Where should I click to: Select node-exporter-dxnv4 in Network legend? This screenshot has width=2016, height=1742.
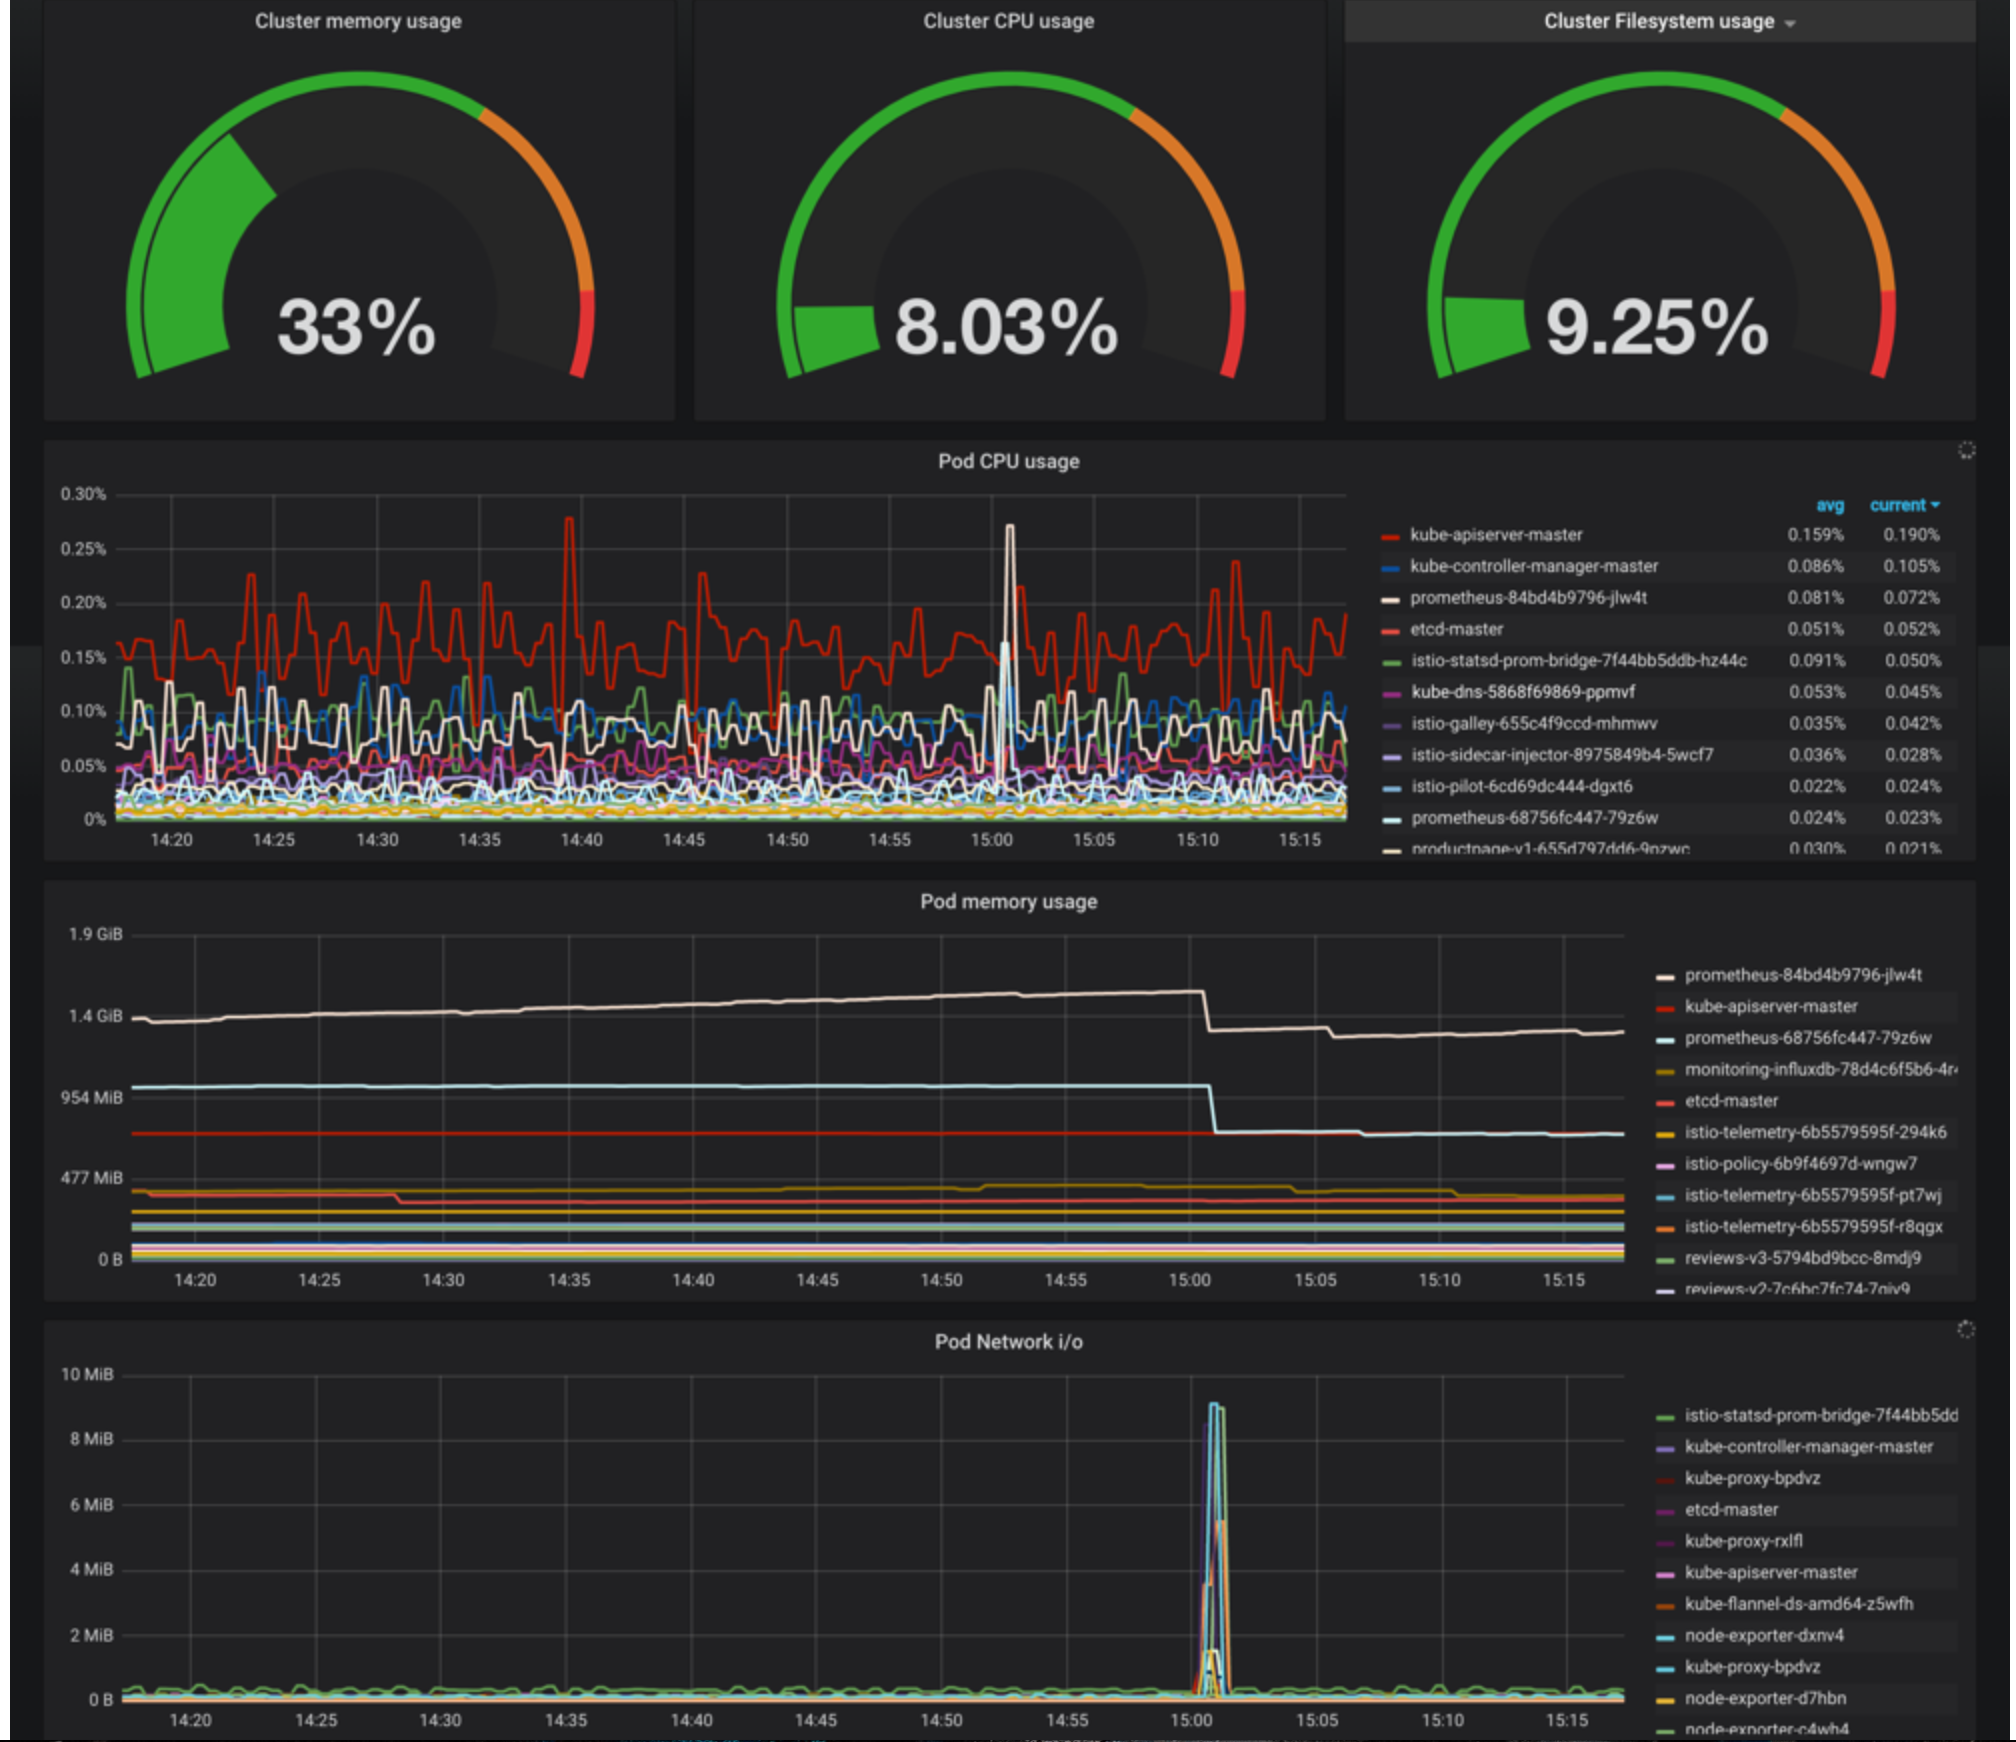click(x=1764, y=1636)
